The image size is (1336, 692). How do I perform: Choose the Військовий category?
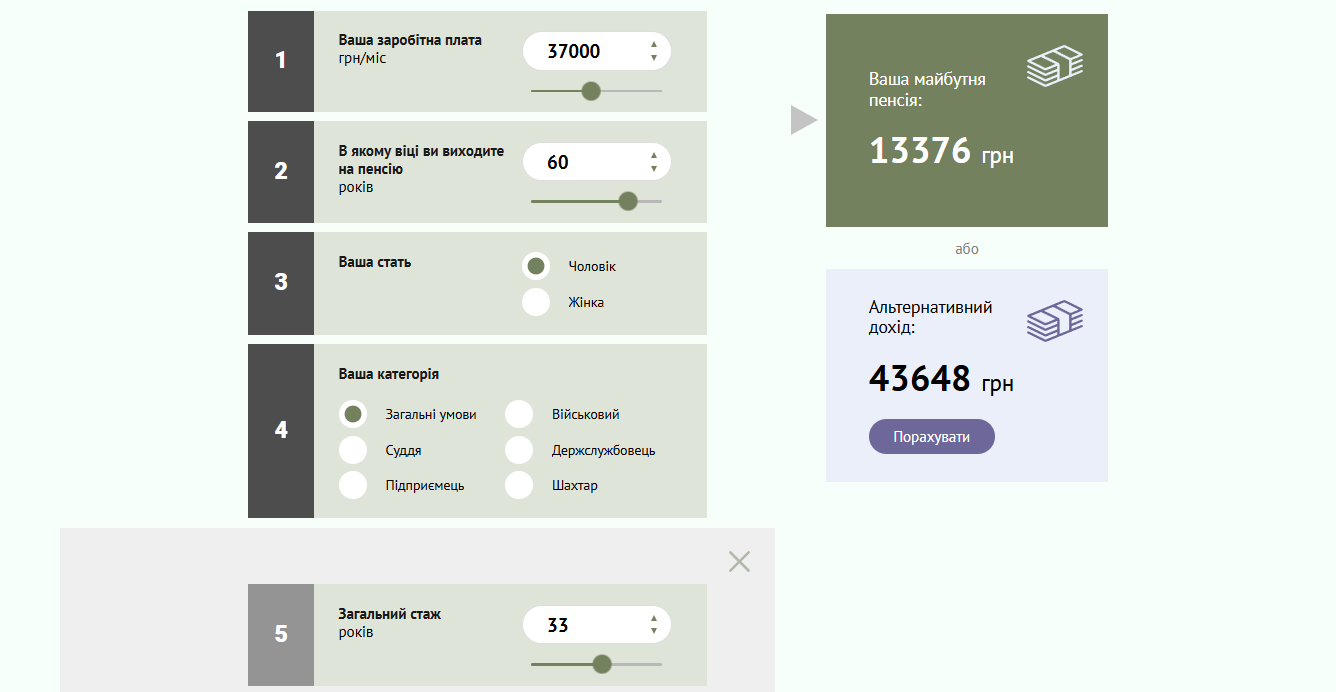pyautogui.click(x=519, y=414)
